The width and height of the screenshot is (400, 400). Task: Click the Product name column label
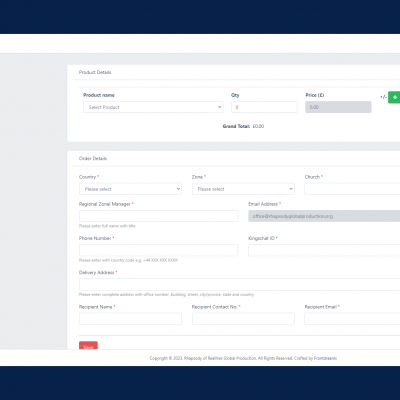[x=99, y=95]
